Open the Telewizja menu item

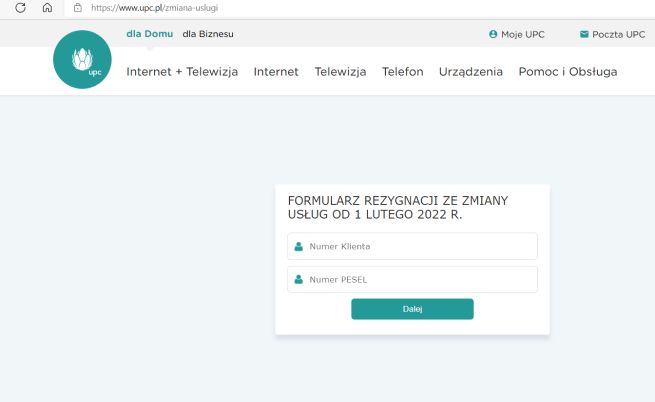(x=340, y=71)
